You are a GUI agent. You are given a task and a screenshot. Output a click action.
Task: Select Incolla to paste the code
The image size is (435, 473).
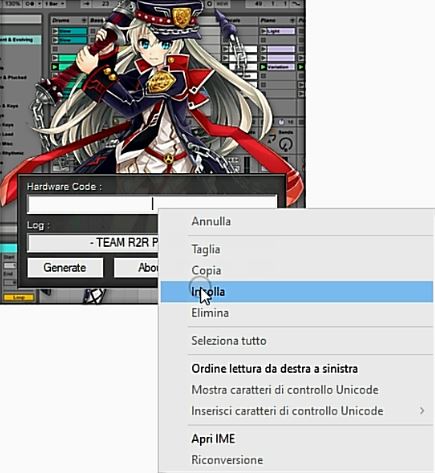[x=297, y=292]
